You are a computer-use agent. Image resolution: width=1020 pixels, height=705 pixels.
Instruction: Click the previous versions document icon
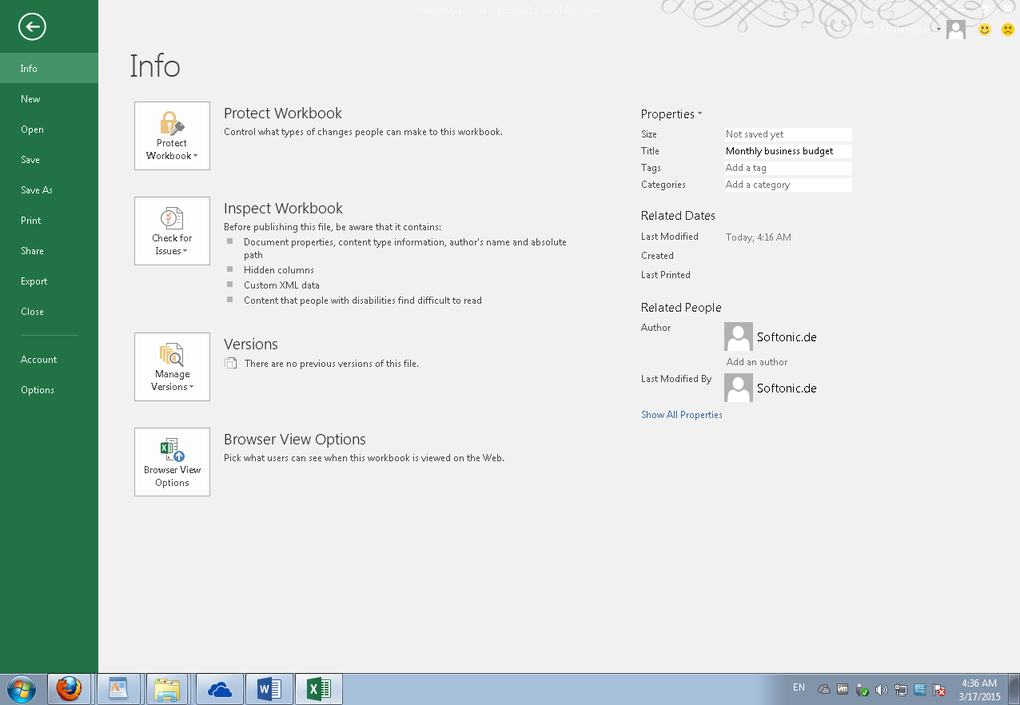point(230,363)
